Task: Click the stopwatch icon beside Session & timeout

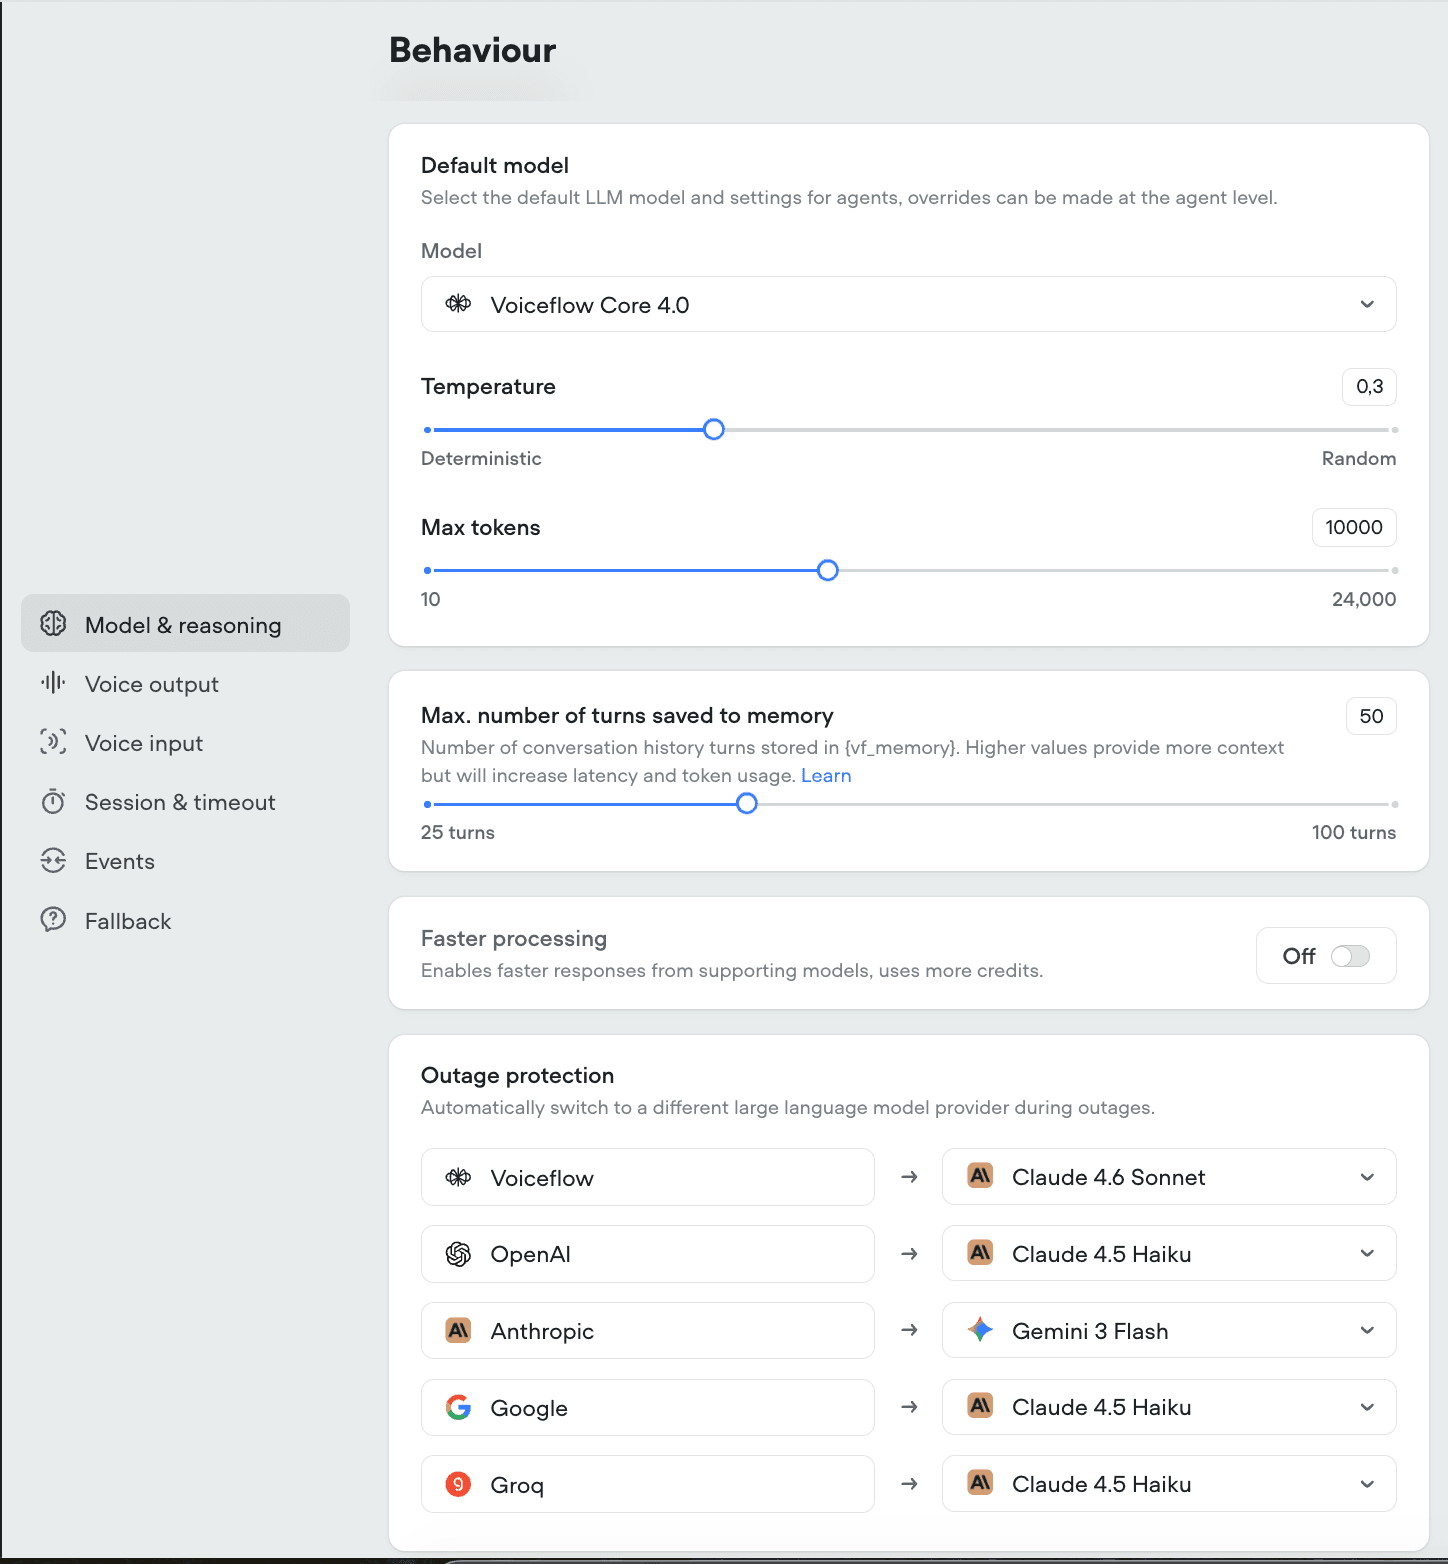Action: pos(53,802)
